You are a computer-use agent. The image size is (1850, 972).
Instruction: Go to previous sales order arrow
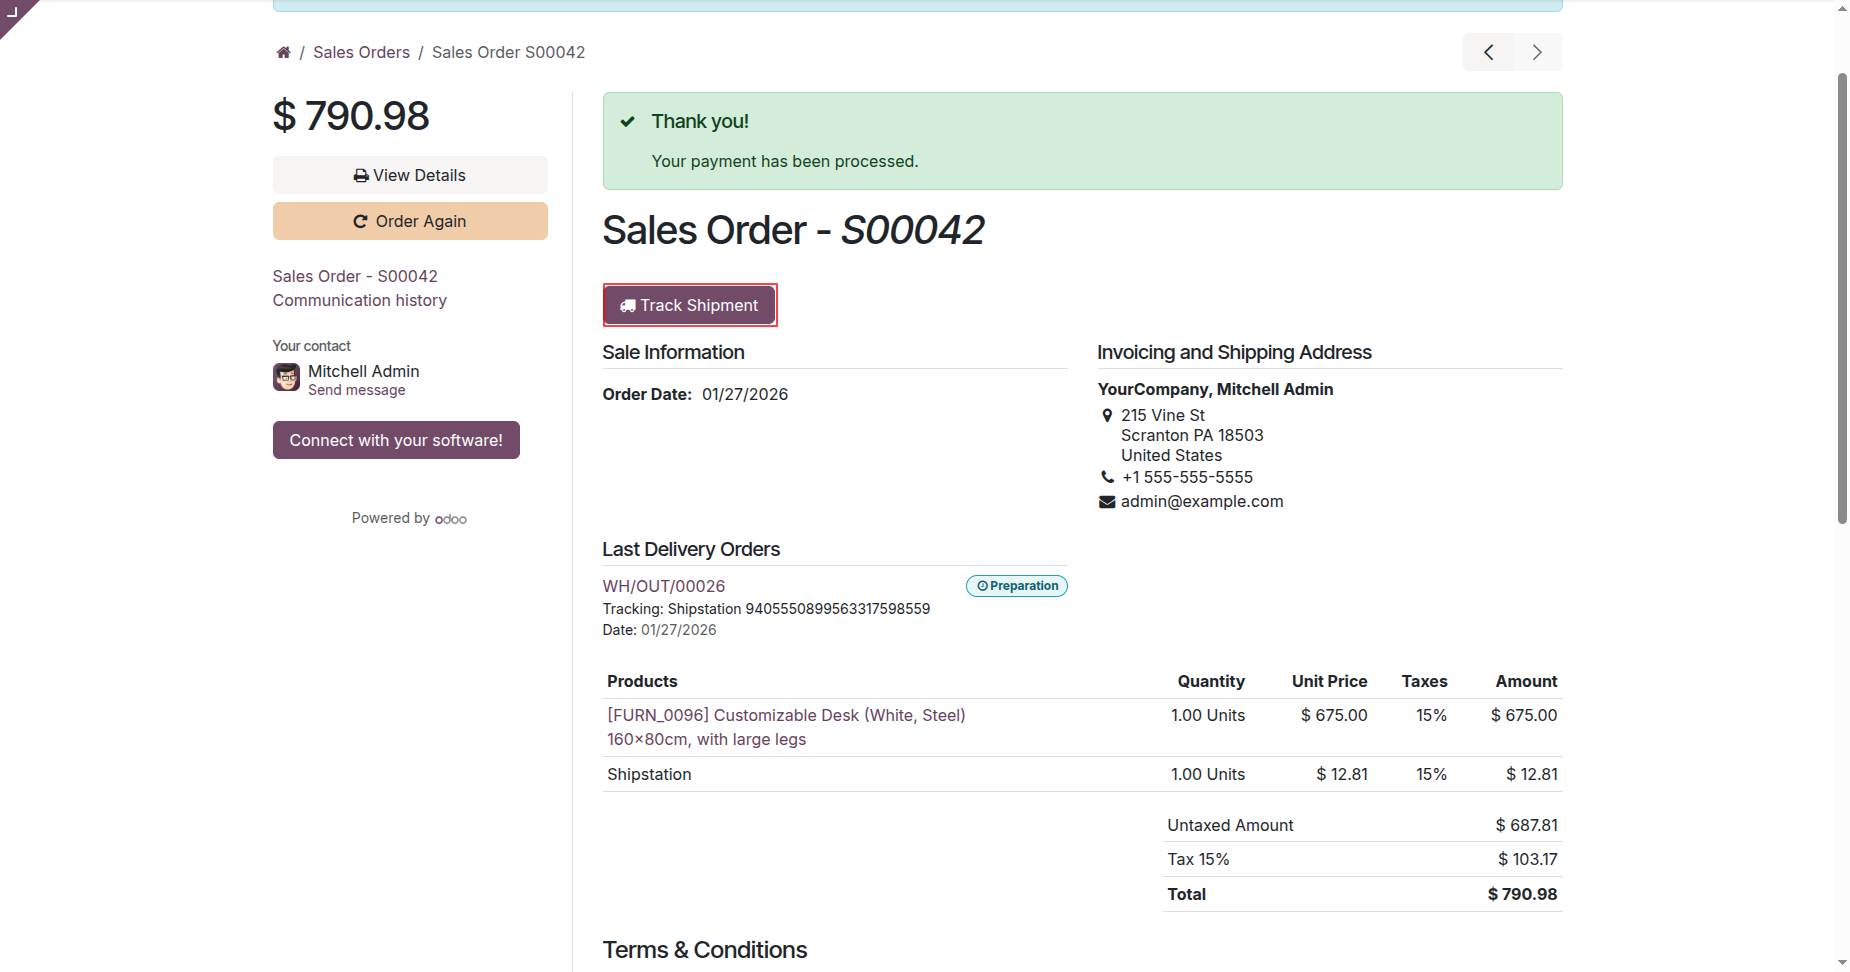coord(1488,52)
